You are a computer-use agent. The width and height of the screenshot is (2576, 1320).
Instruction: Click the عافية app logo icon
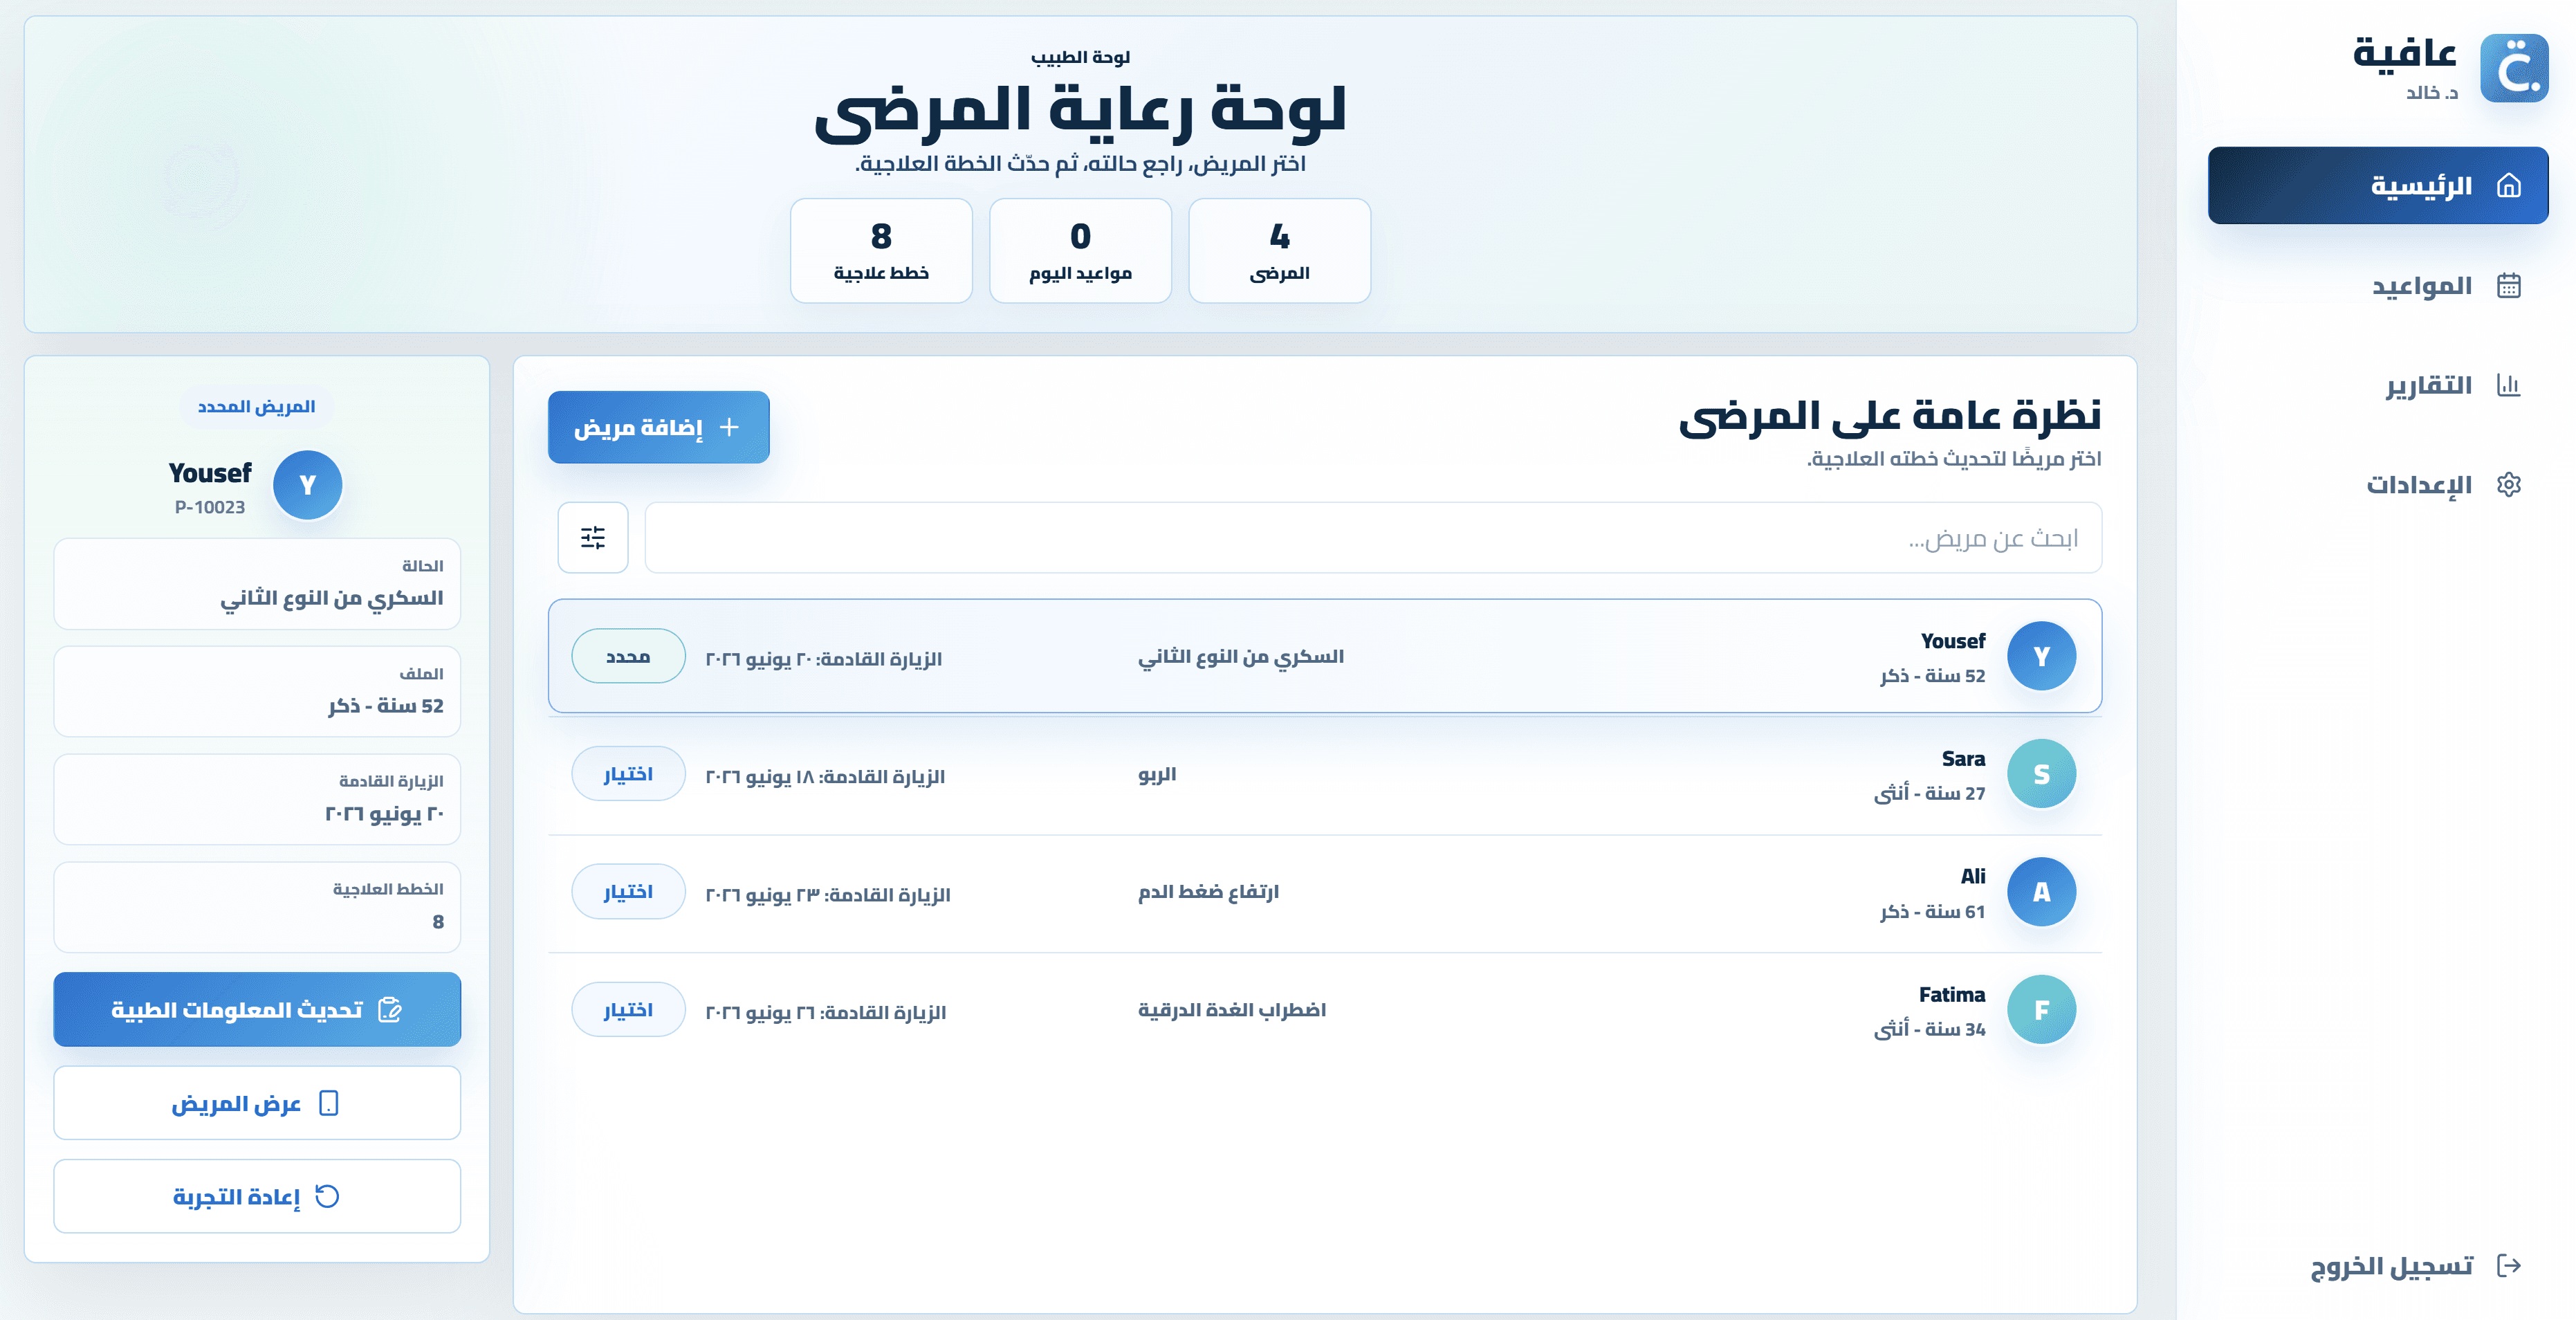pyautogui.click(x=2513, y=68)
